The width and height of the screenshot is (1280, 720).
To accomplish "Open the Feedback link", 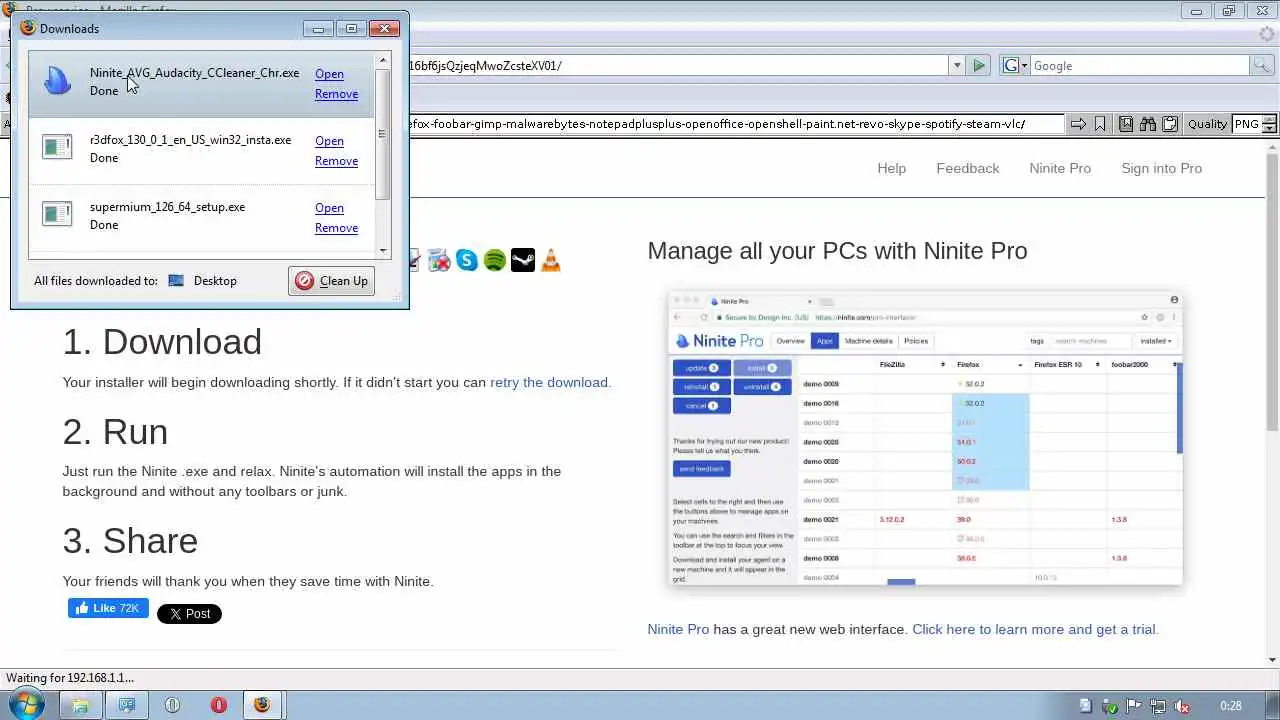I will click(x=967, y=168).
